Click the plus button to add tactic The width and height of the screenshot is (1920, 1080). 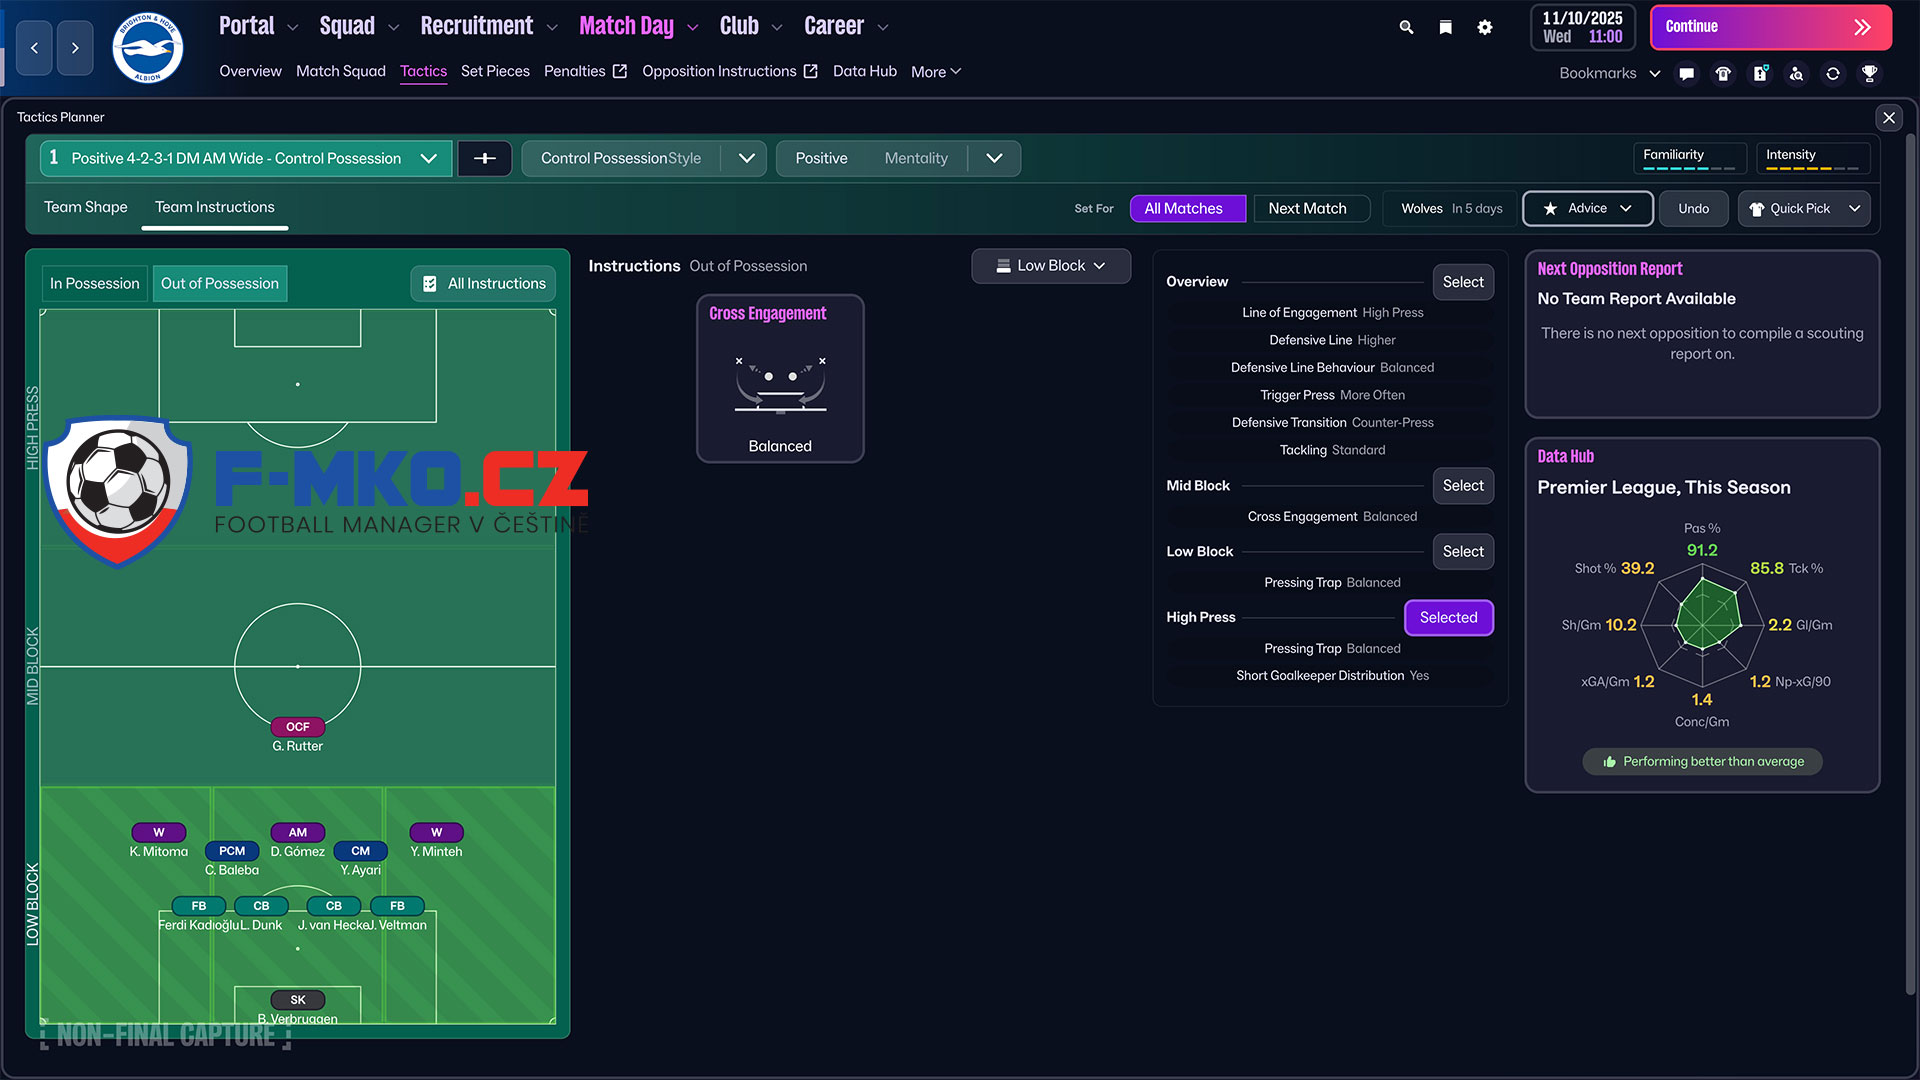[485, 158]
